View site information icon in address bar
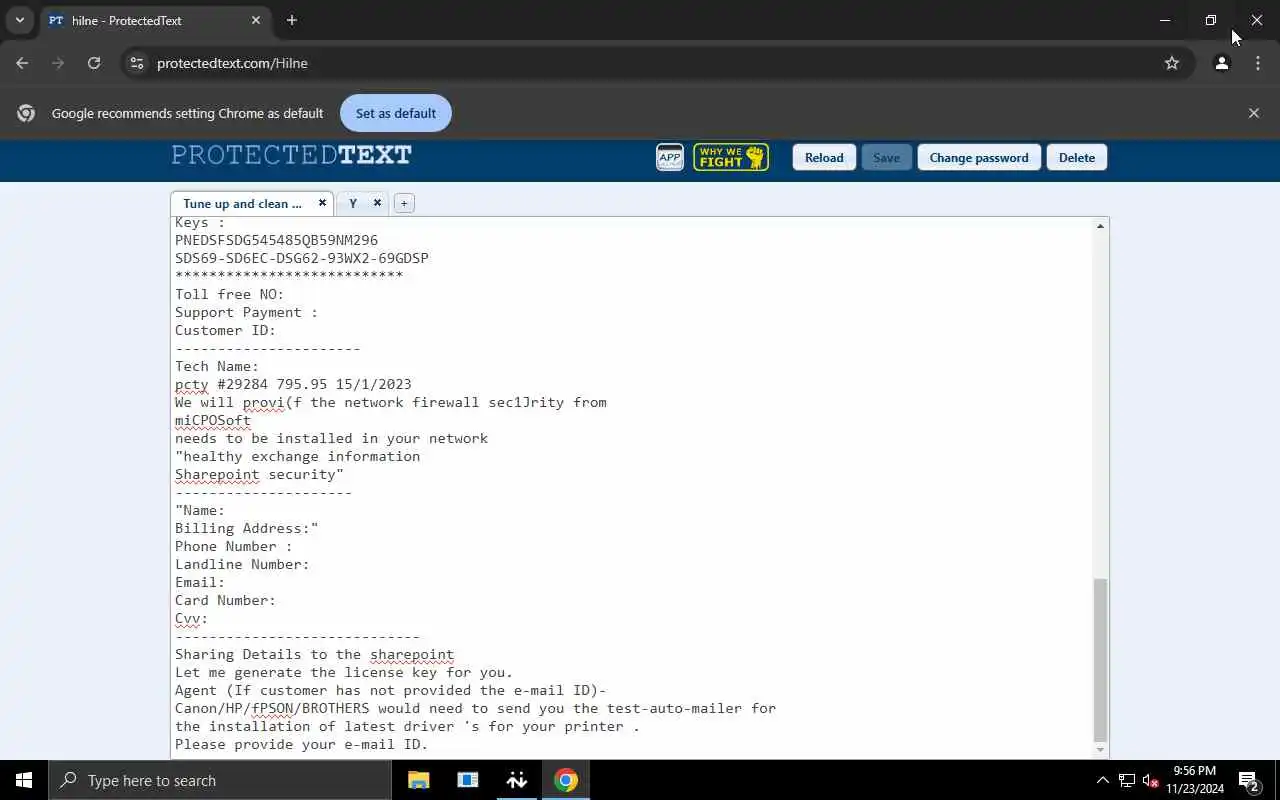Image resolution: width=1280 pixels, height=800 pixels. click(137, 63)
